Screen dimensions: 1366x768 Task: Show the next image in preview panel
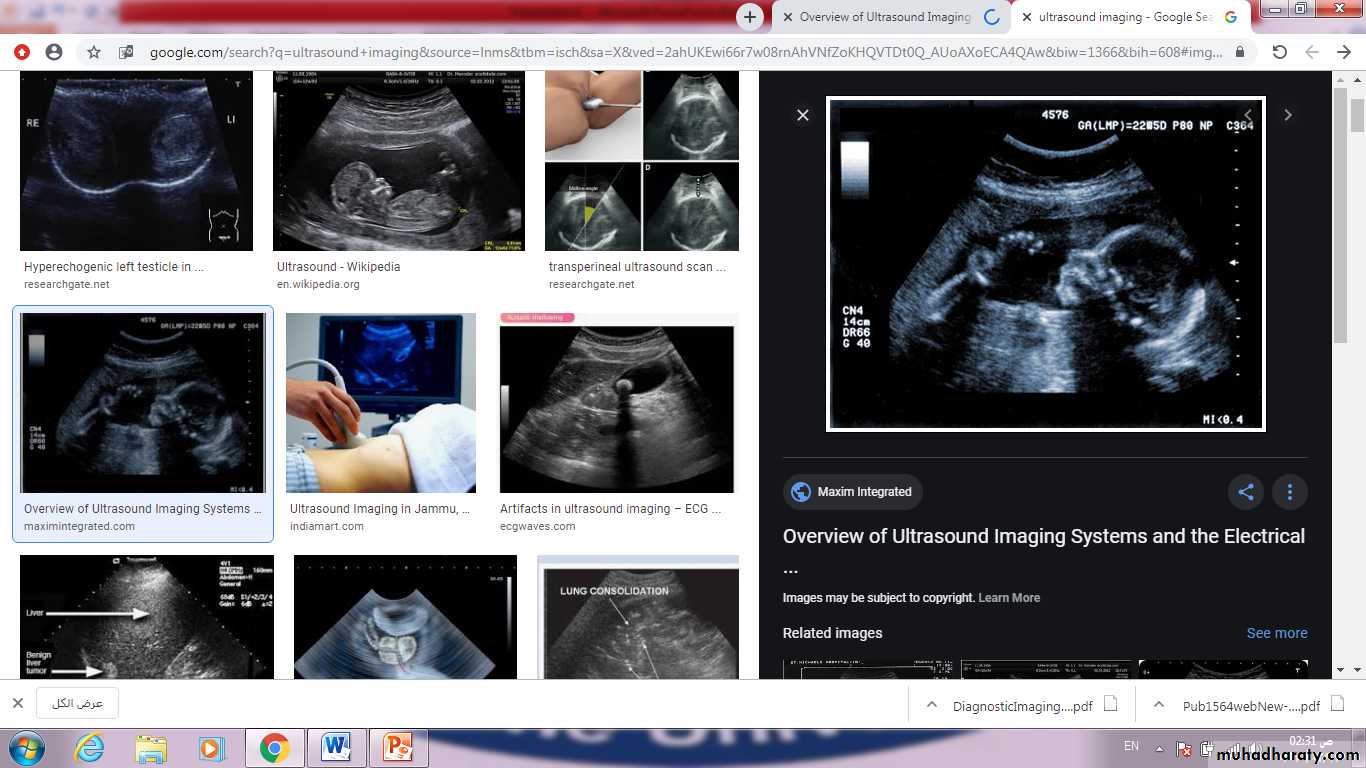click(x=1288, y=115)
